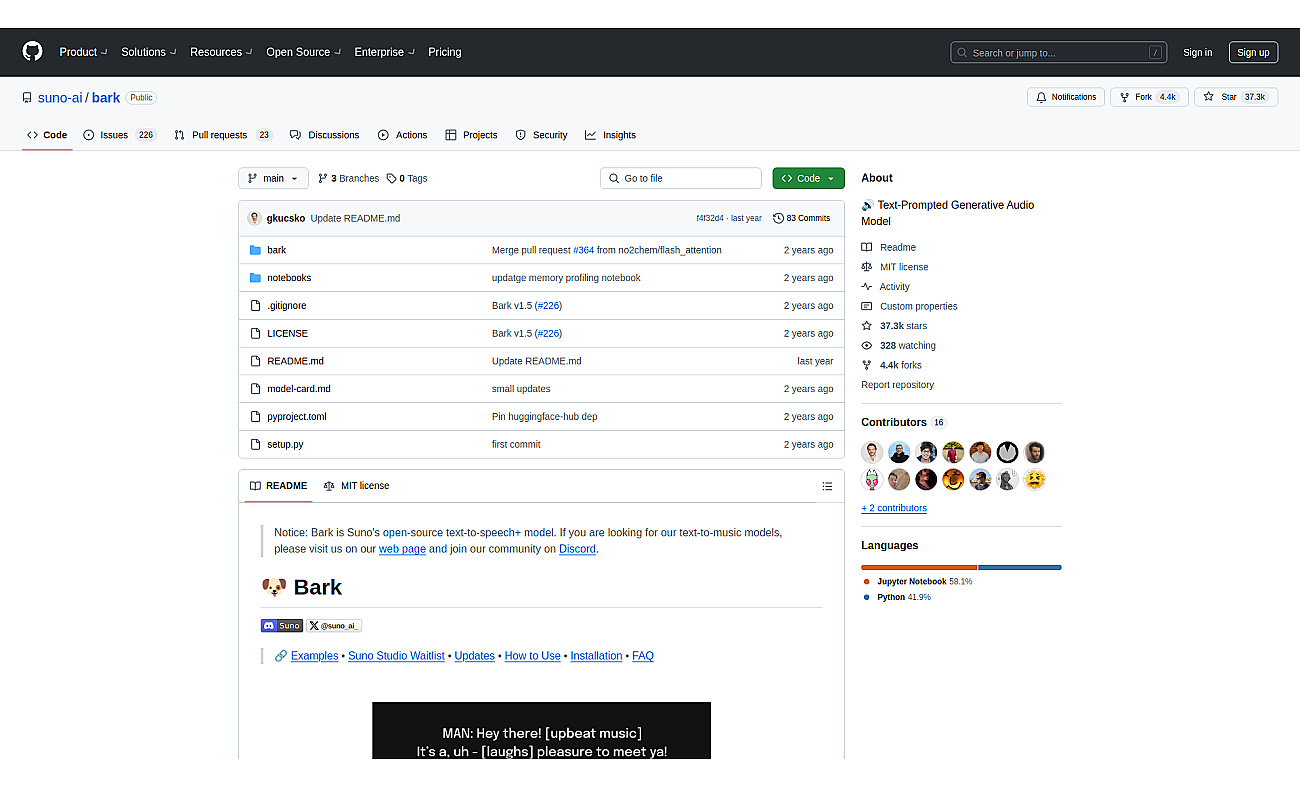The height and width of the screenshot is (788, 1300).
Task: Select the README tab in file viewer
Action: coord(278,486)
